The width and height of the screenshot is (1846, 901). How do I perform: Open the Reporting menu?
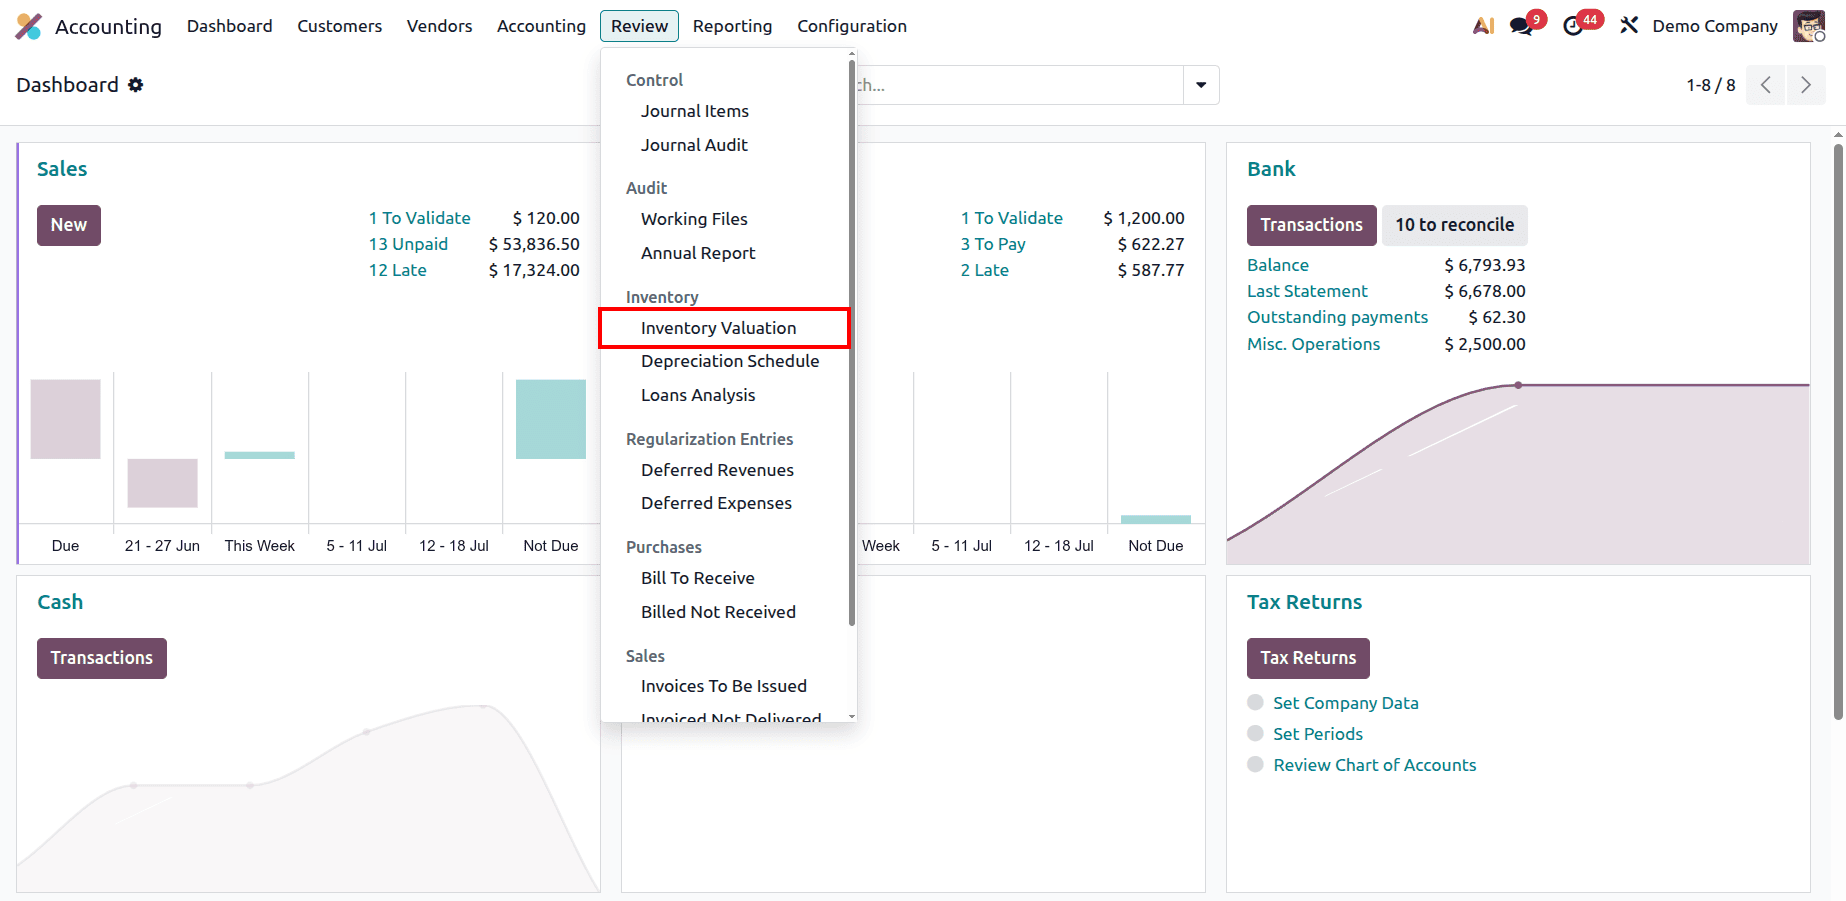732,26
